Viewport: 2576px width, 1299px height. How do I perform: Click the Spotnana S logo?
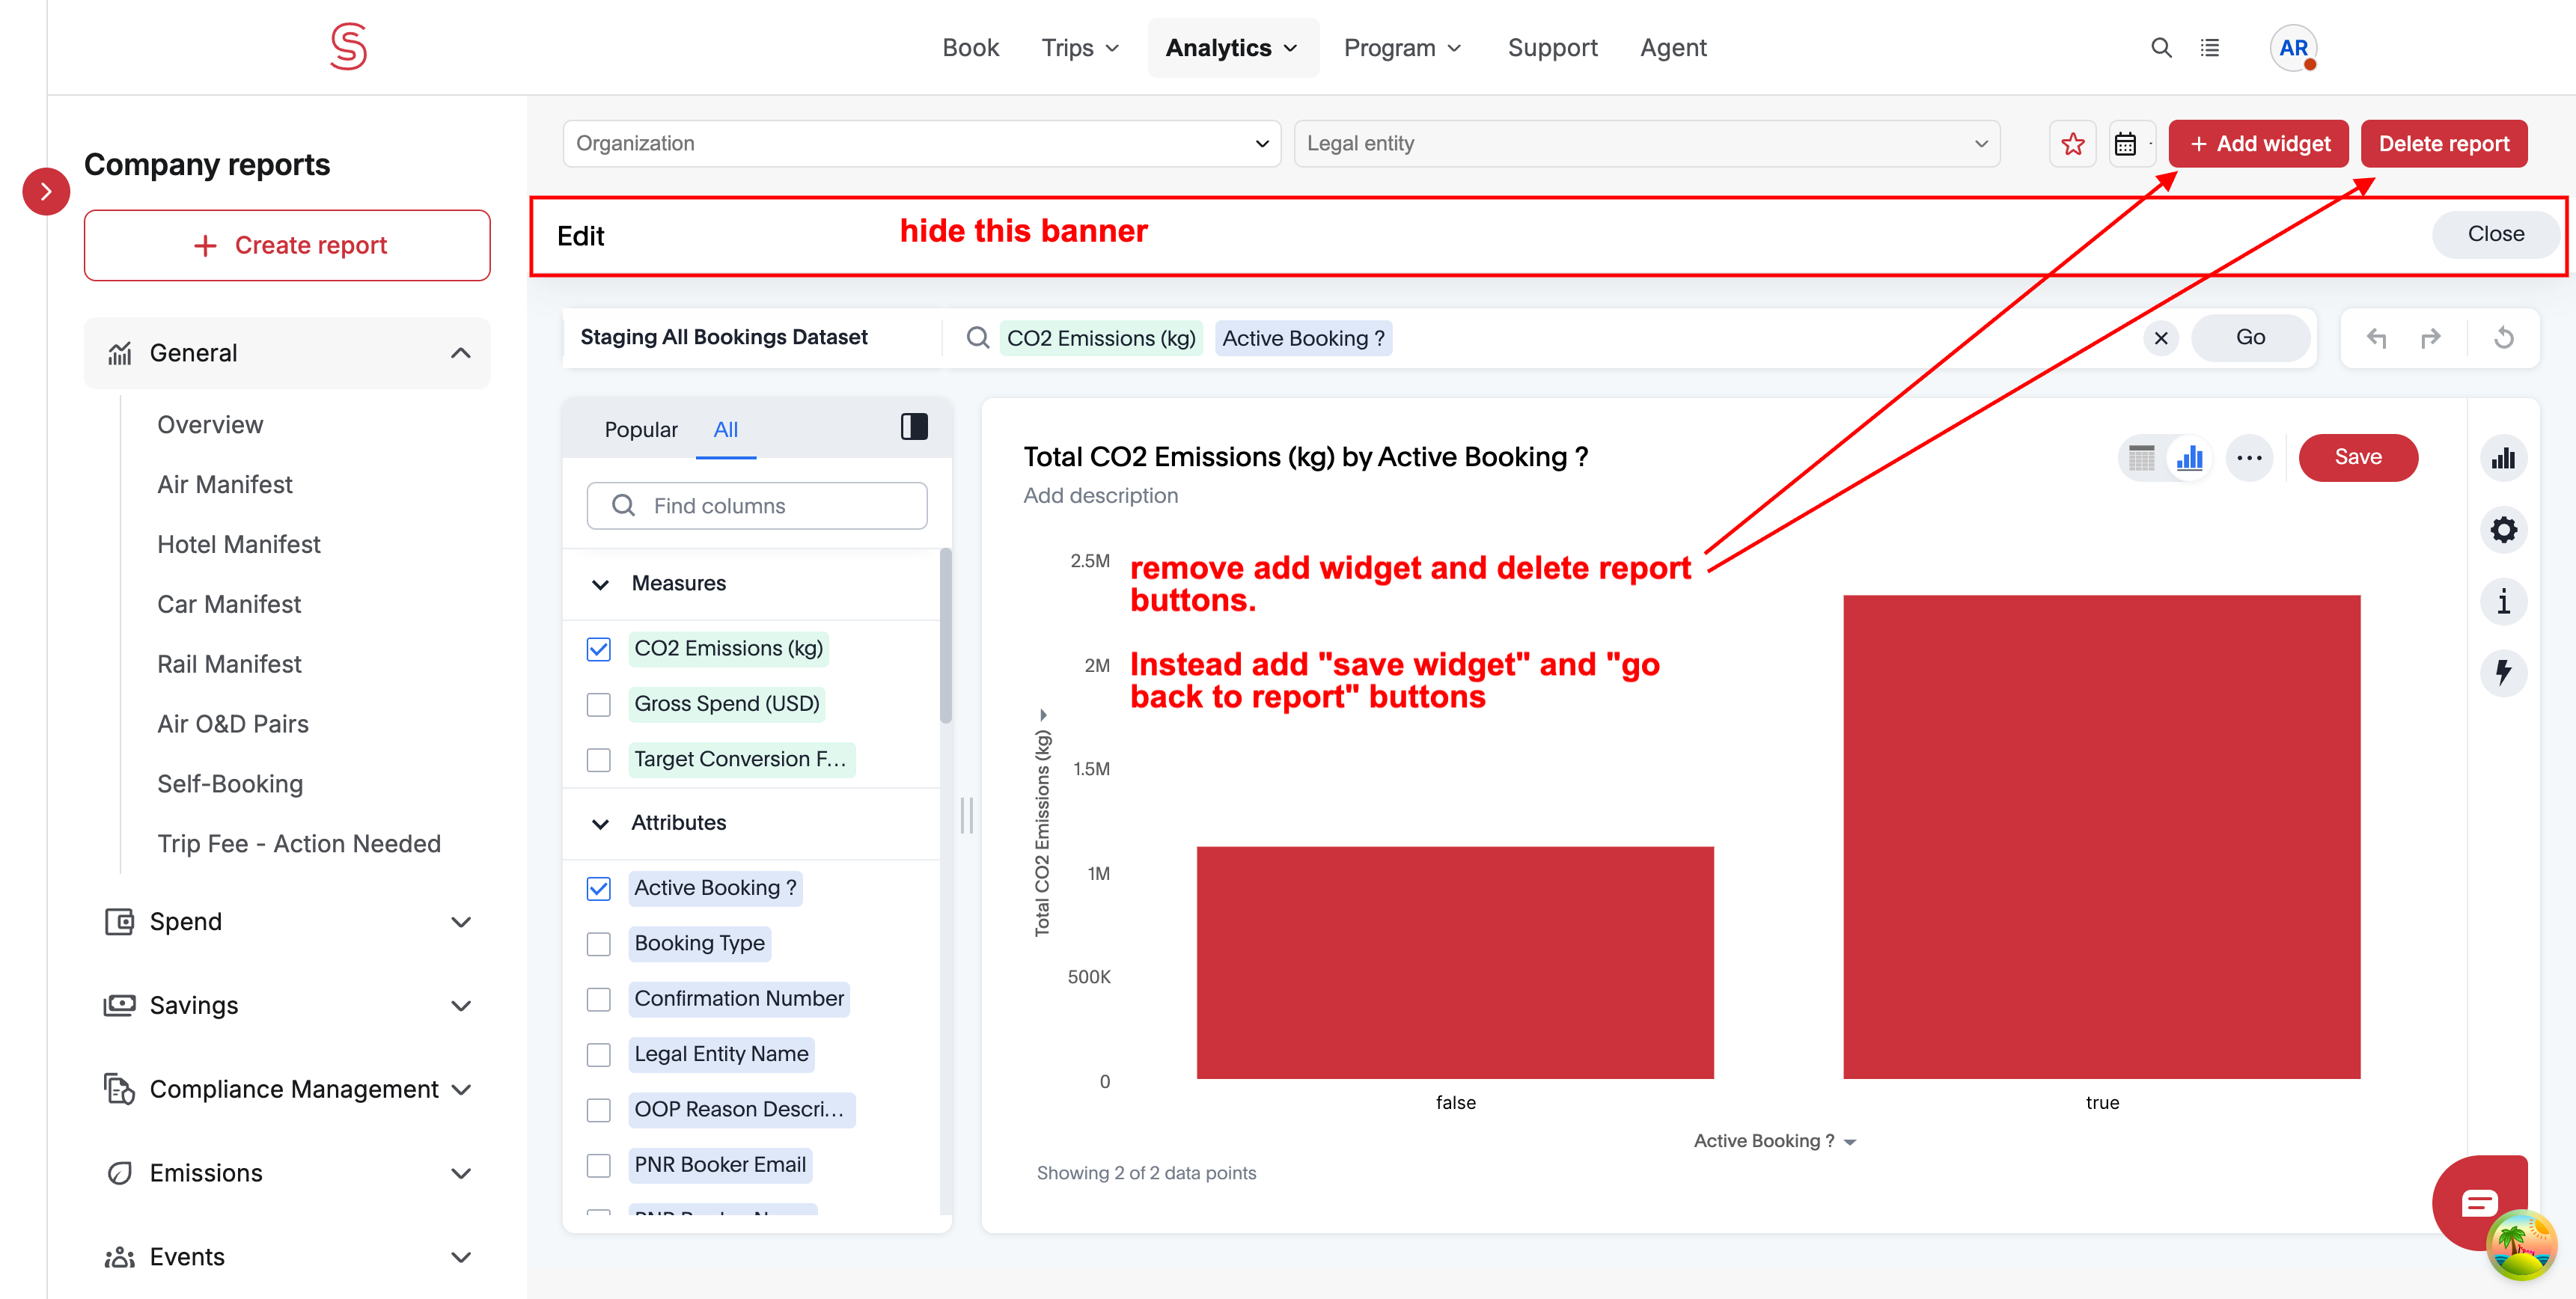pos(349,47)
